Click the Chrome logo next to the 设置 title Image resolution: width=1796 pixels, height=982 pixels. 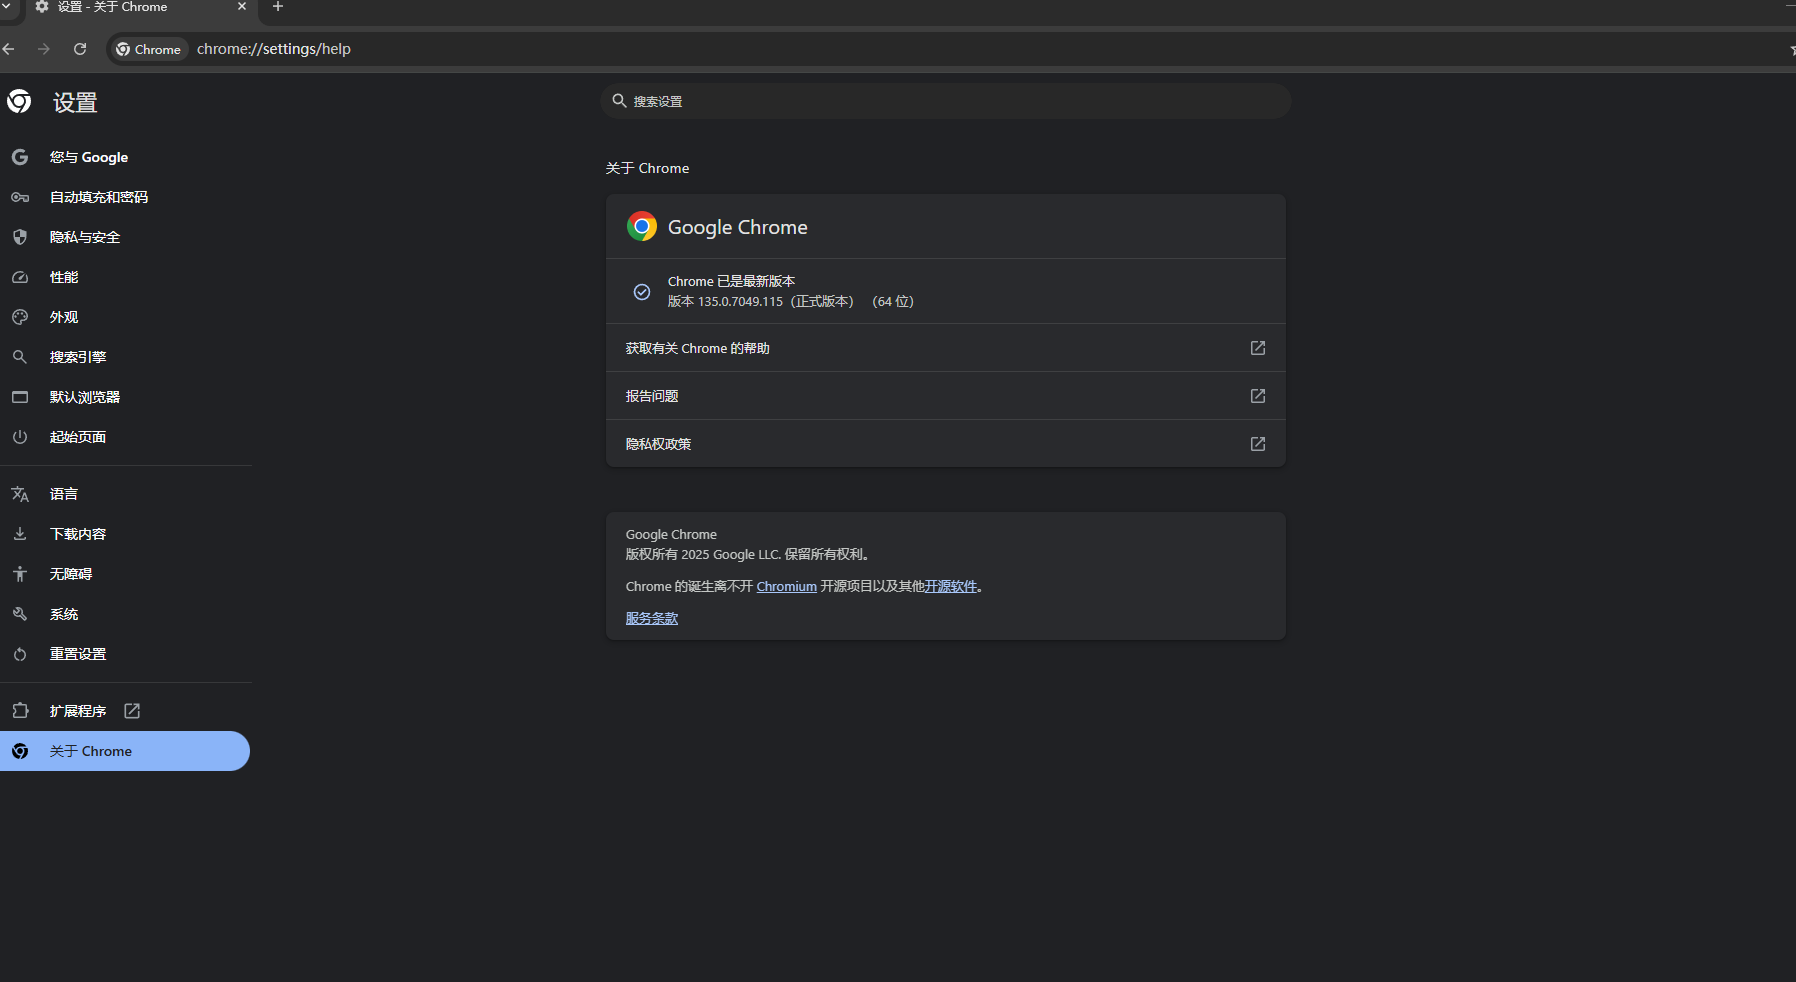pos(19,101)
